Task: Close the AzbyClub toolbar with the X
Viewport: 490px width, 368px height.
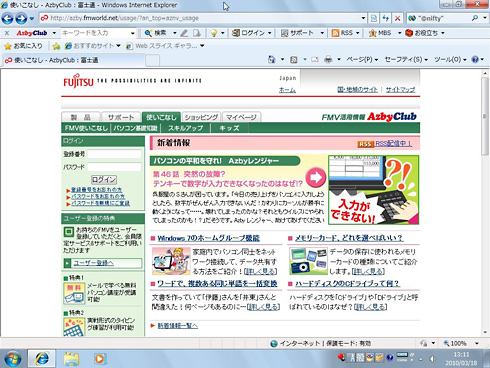Action: pyautogui.click(x=7, y=33)
